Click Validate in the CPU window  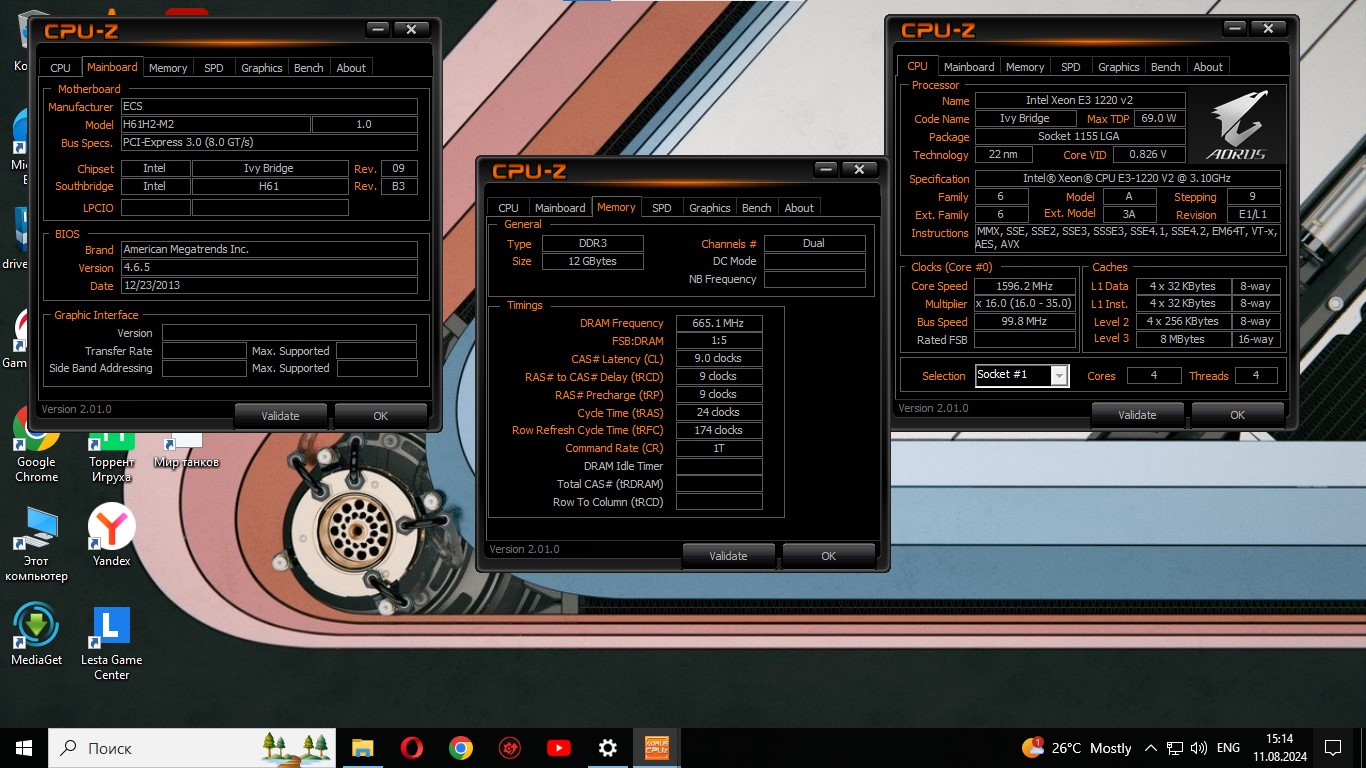(1138, 415)
